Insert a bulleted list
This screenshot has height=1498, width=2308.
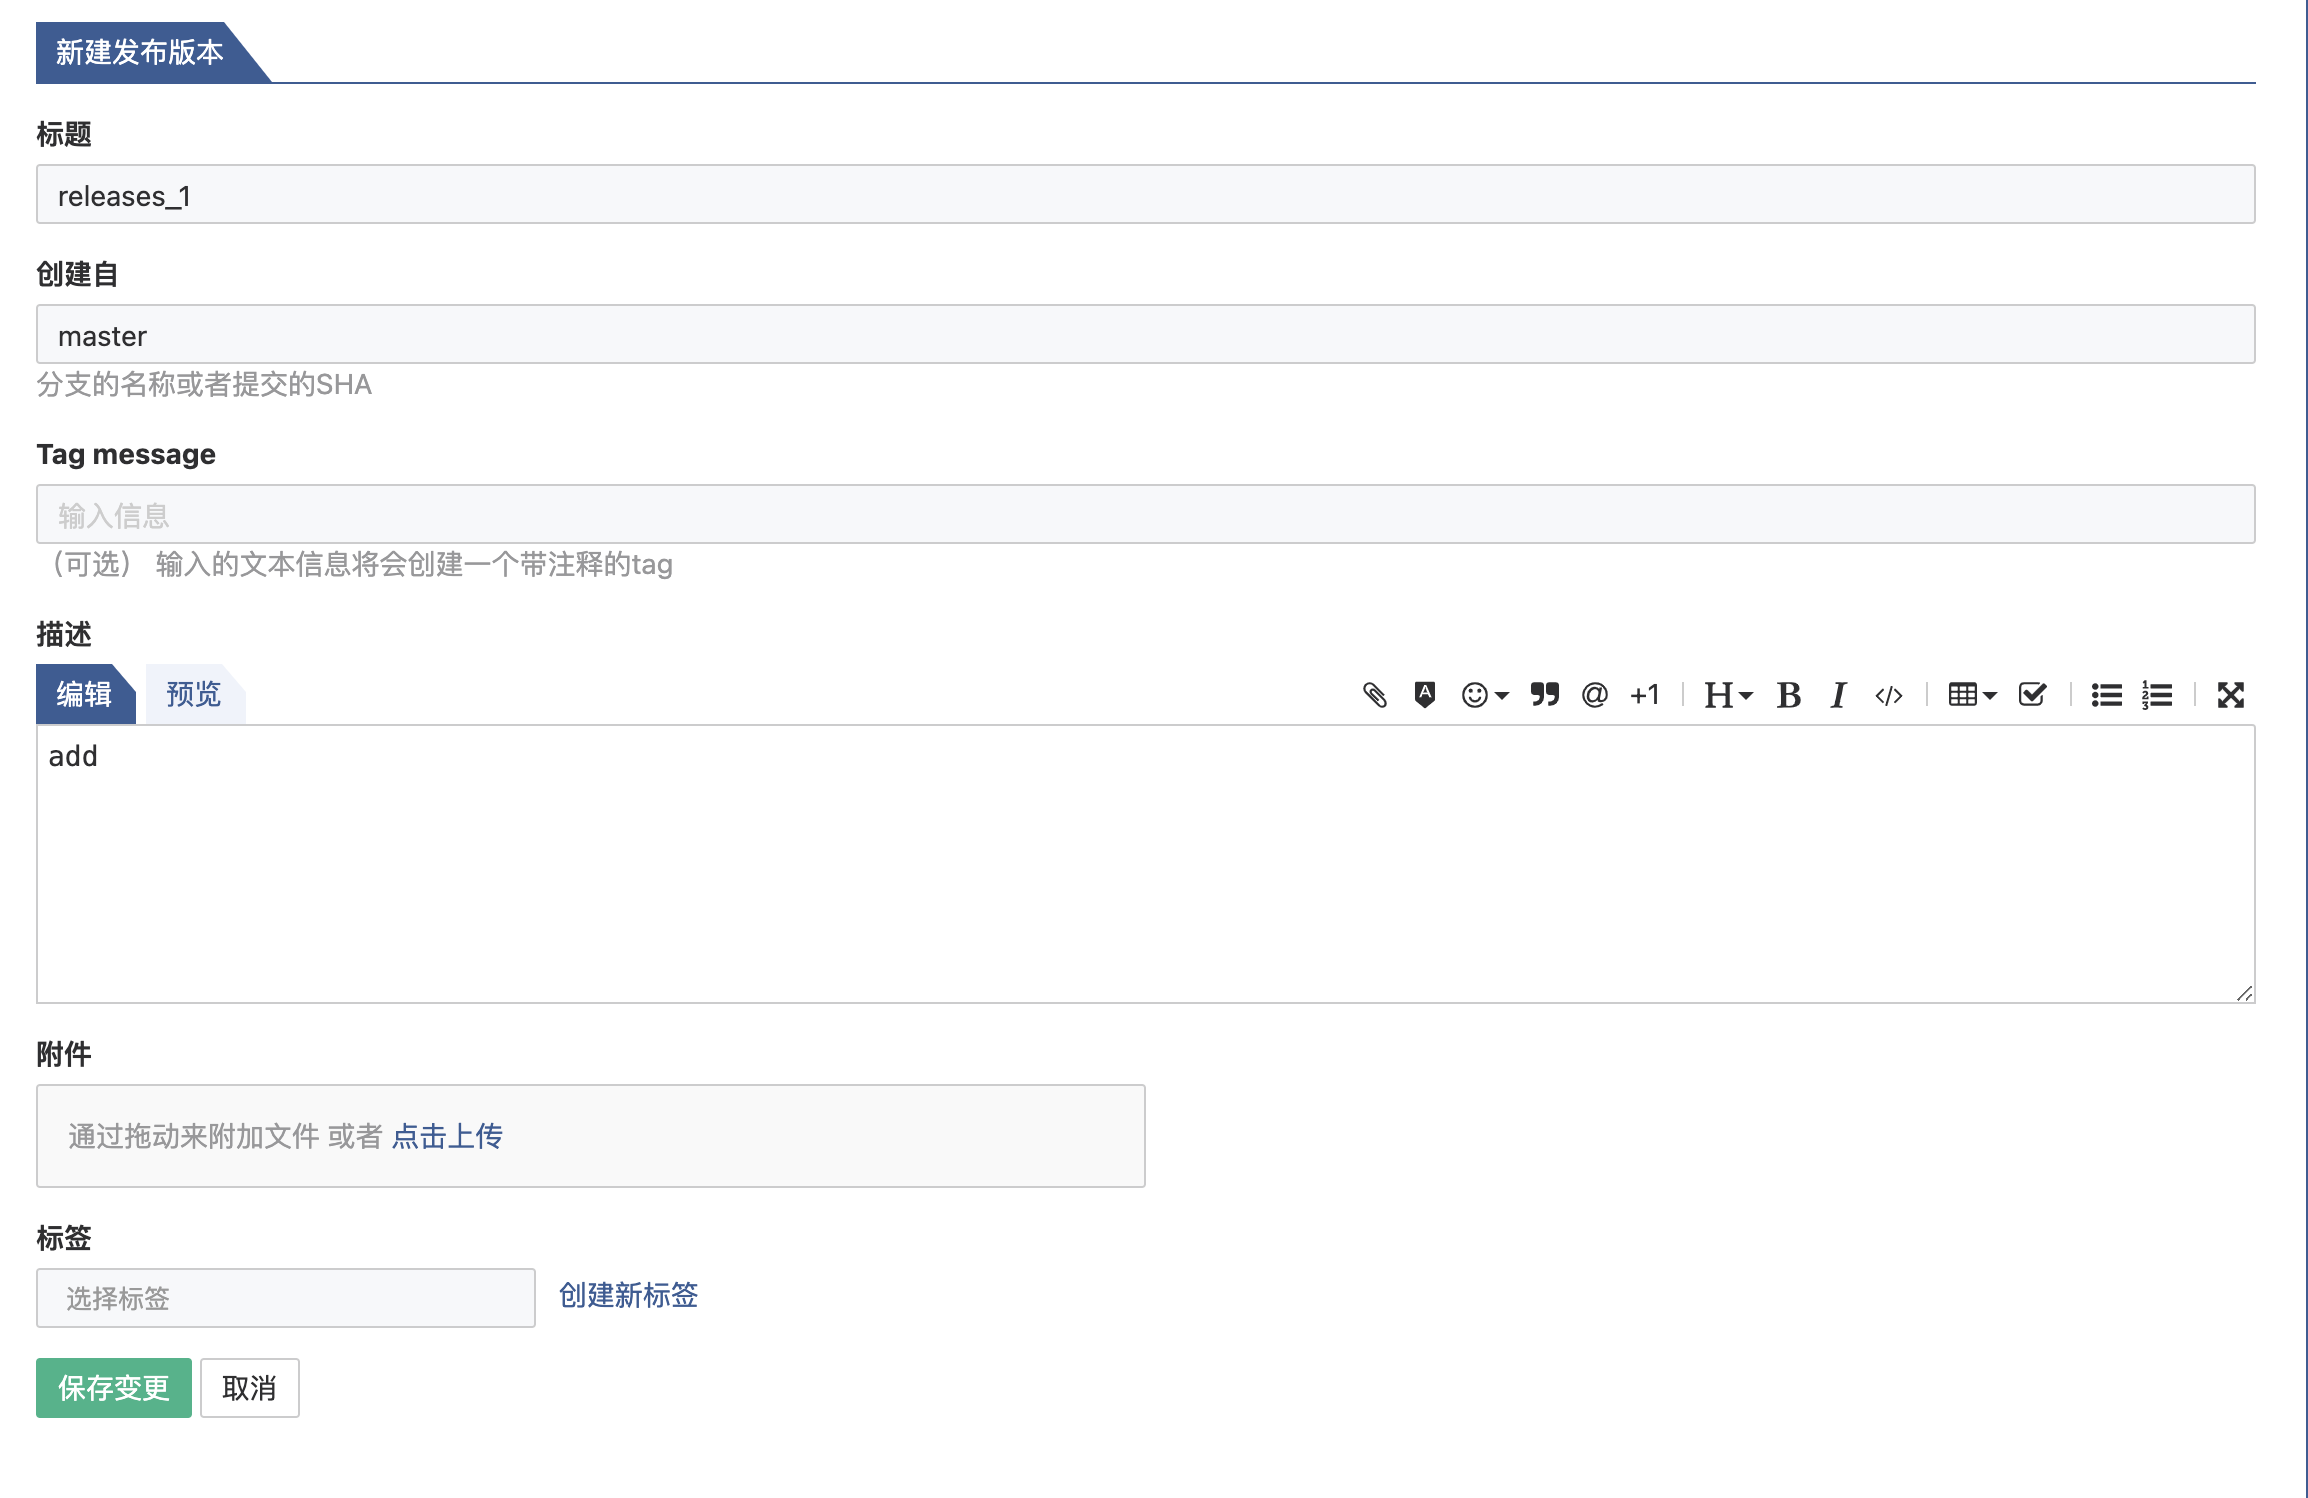(2106, 695)
